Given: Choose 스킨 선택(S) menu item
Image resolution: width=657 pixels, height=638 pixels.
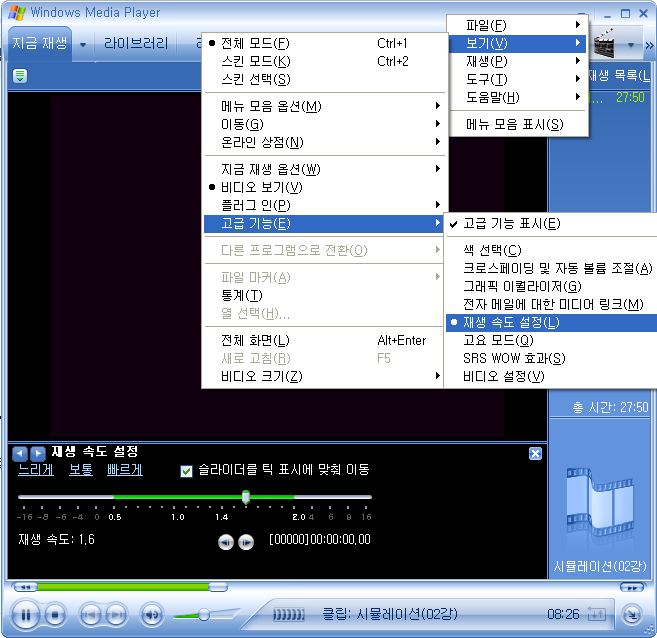Looking at the screenshot, I should [x=323, y=79].
